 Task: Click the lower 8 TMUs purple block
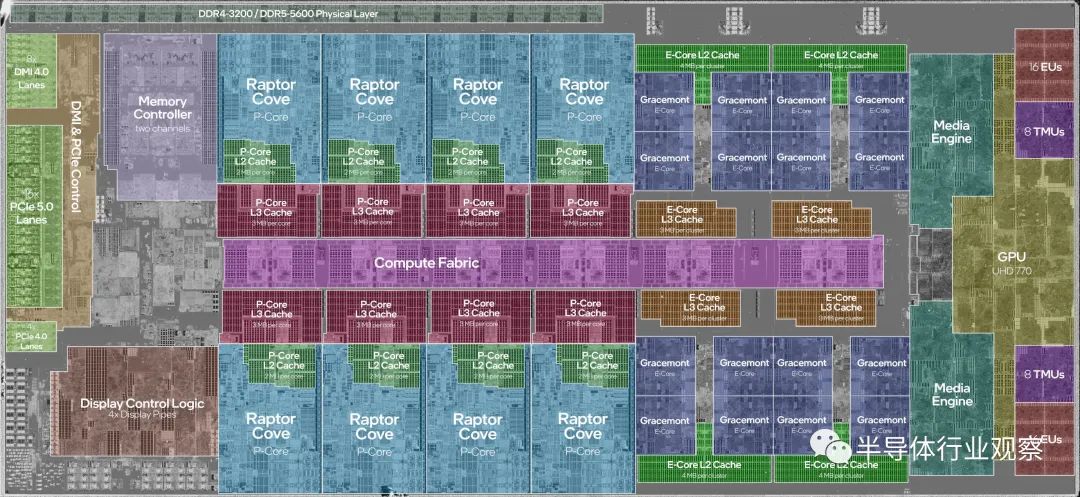(1045, 374)
